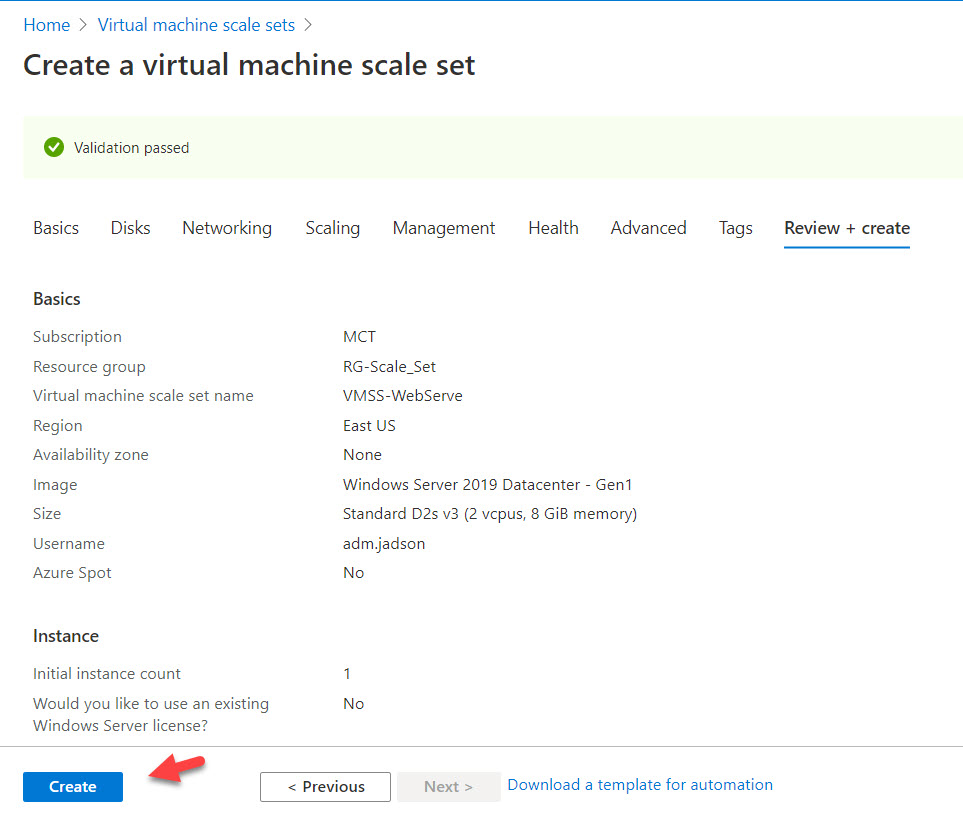Image resolution: width=963 pixels, height=827 pixels.
Task: Select the Networking tab
Action: [x=227, y=228]
